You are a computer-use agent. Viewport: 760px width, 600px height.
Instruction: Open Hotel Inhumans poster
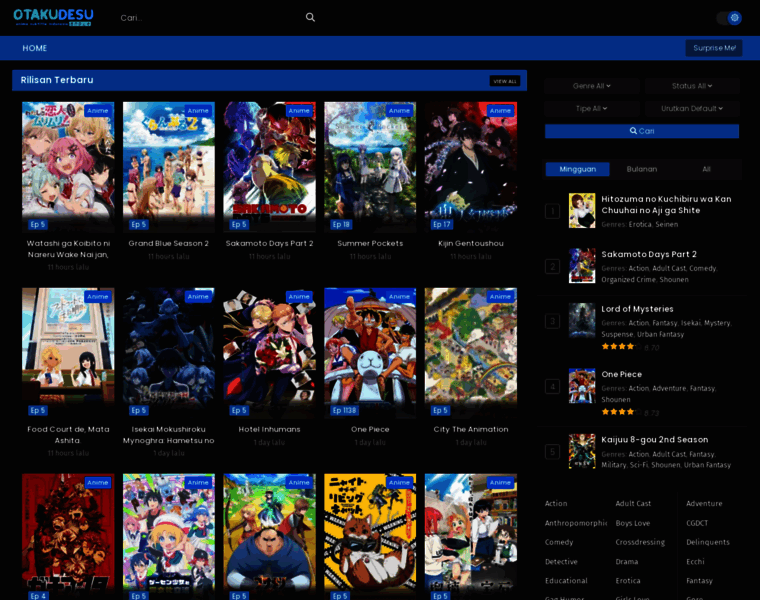(x=269, y=353)
